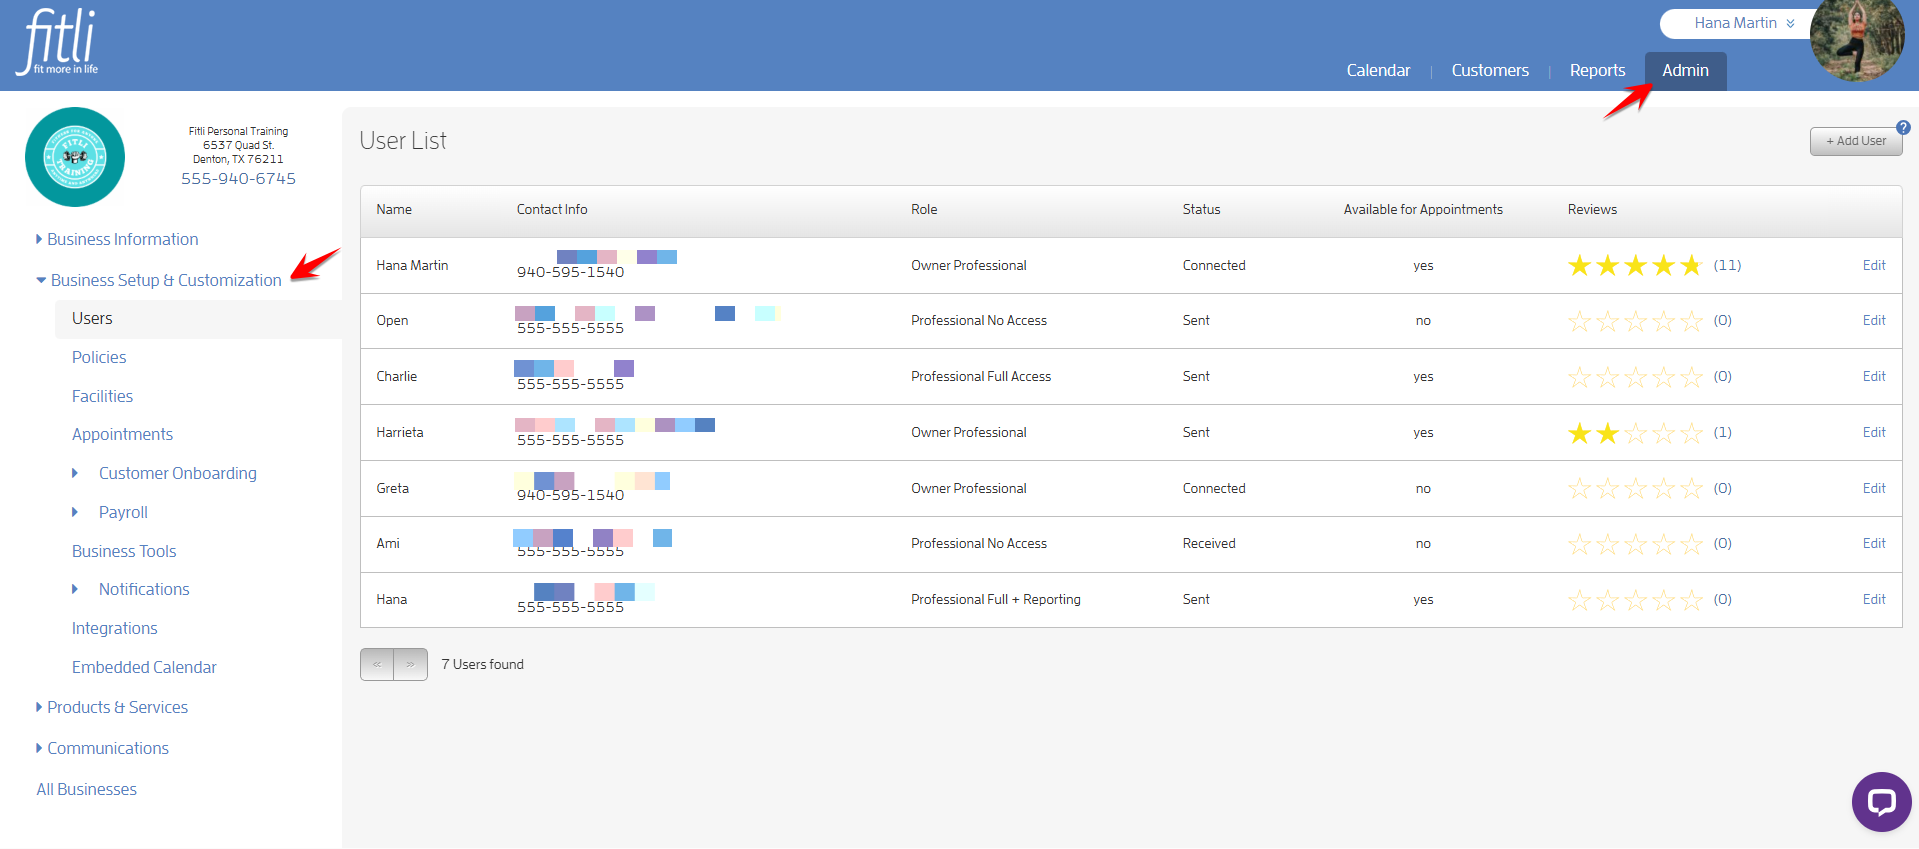Click the Contact Info column header
The width and height of the screenshot is (1919, 849).
(552, 209)
